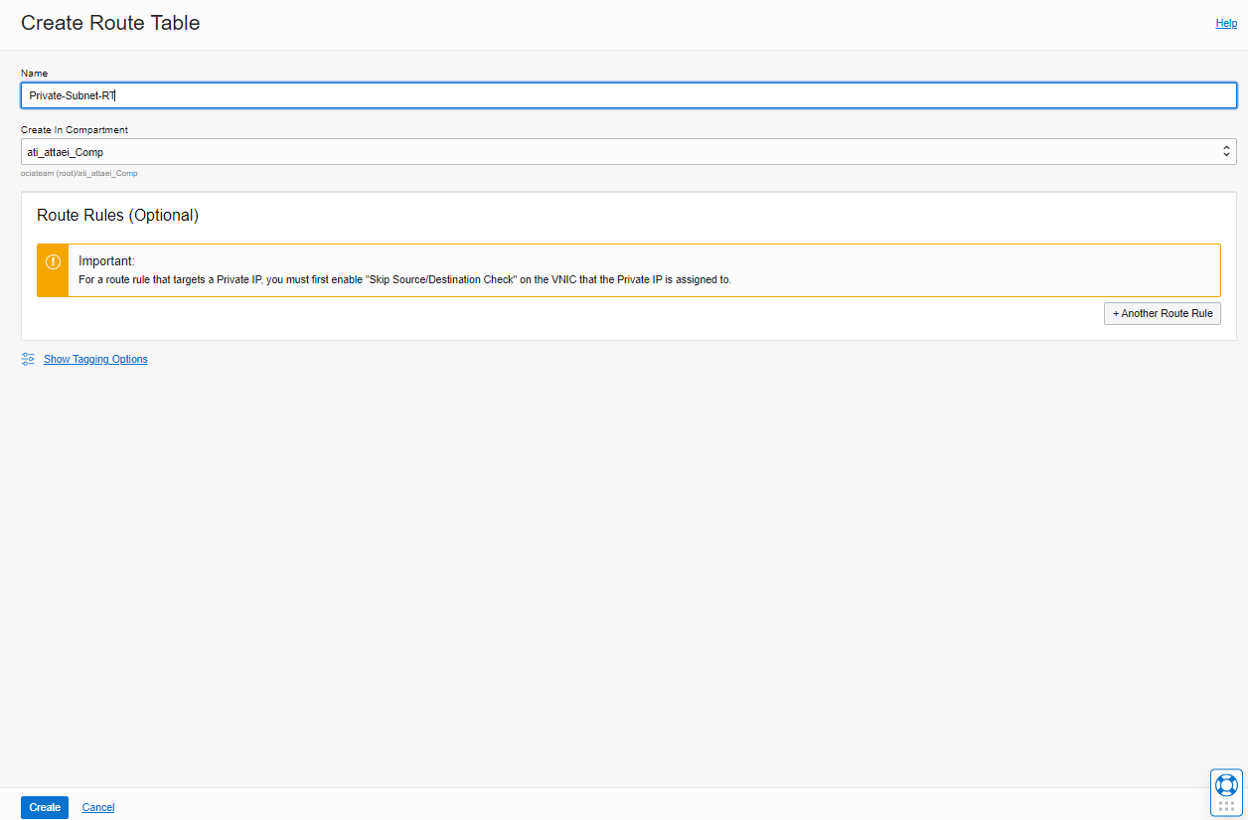Click the compartment path text ociateam (root)
The width and height of the screenshot is (1251, 820).
pyautogui.click(x=79, y=173)
